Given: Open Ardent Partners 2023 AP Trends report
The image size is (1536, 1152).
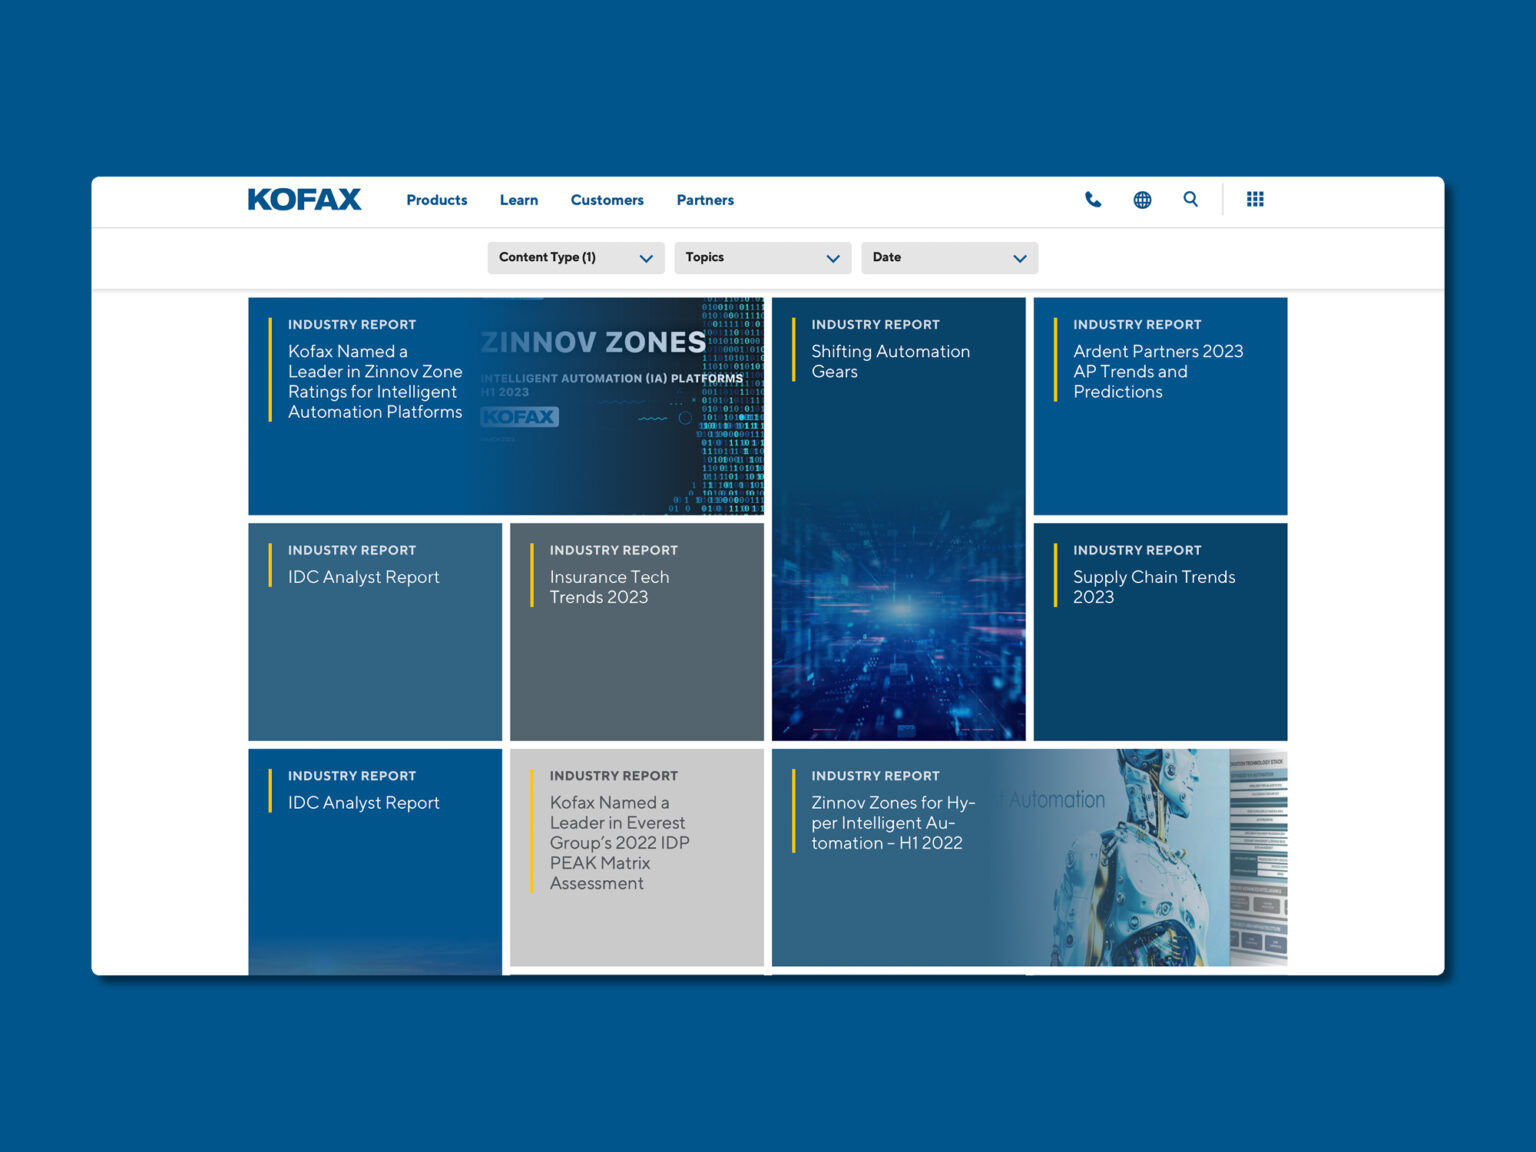Looking at the screenshot, I should tap(1158, 372).
